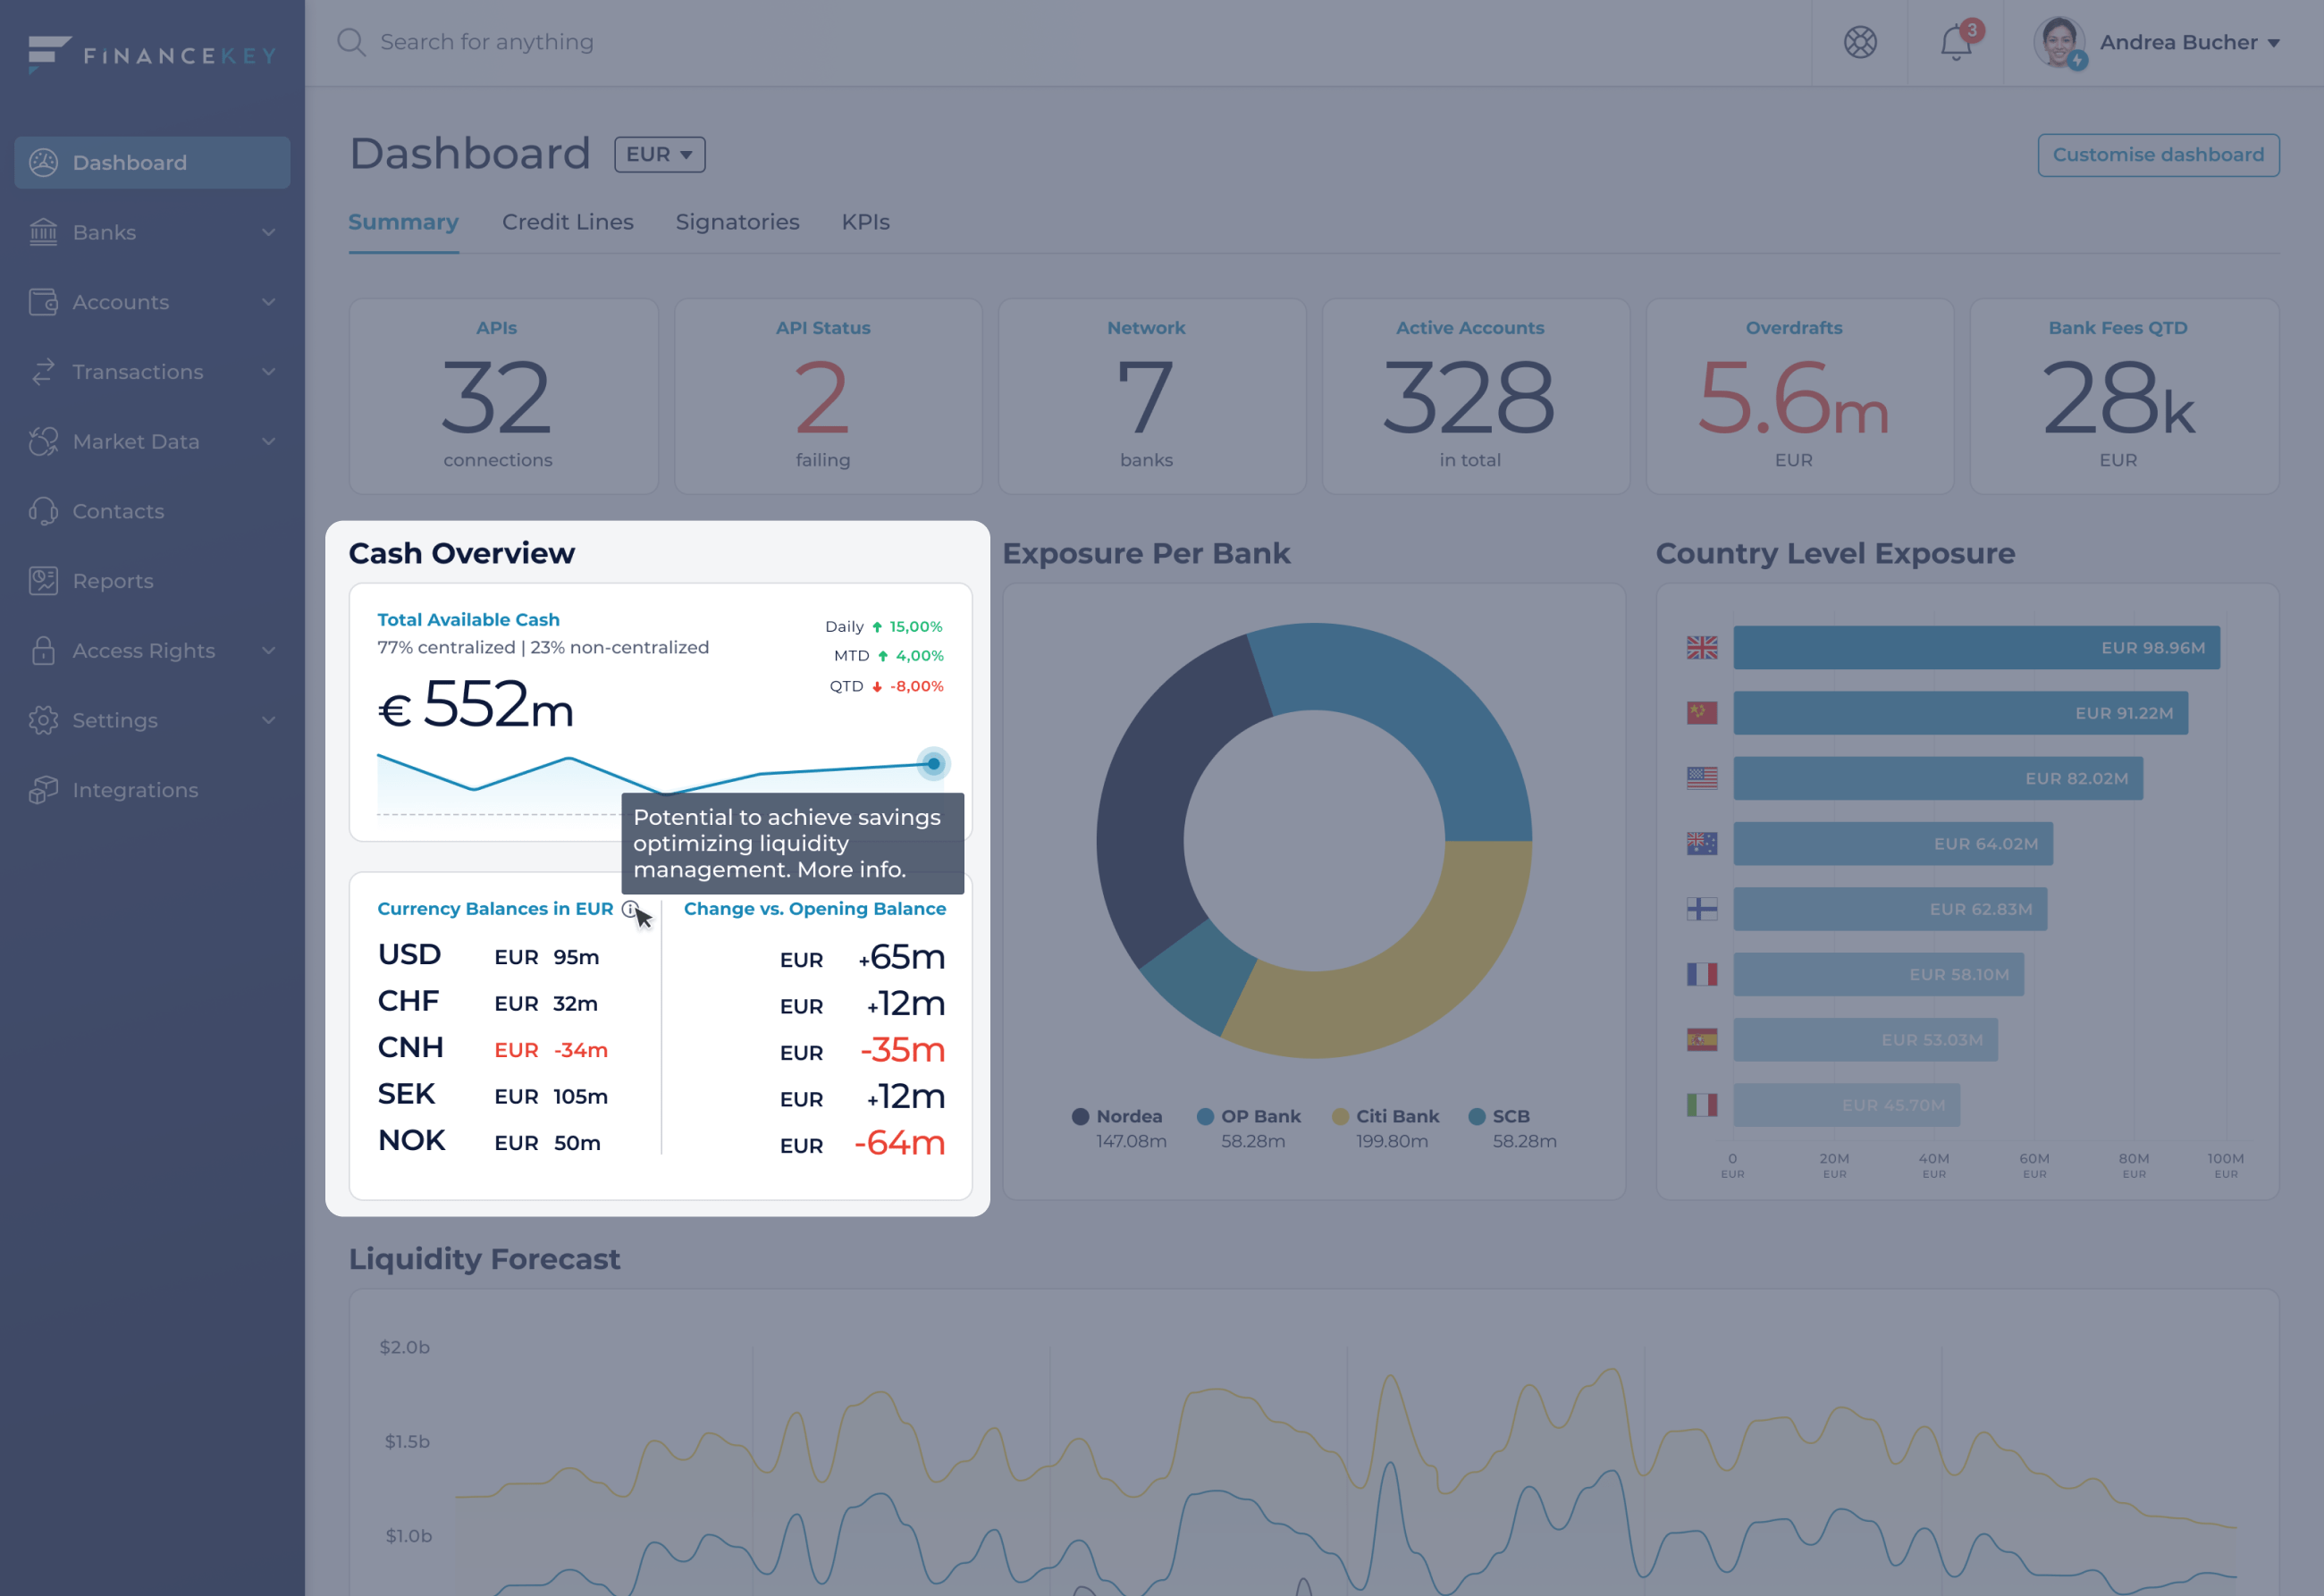Viewport: 2324px width, 1596px height.
Task: Open the help lifebuoy icon
Action: [x=1860, y=43]
